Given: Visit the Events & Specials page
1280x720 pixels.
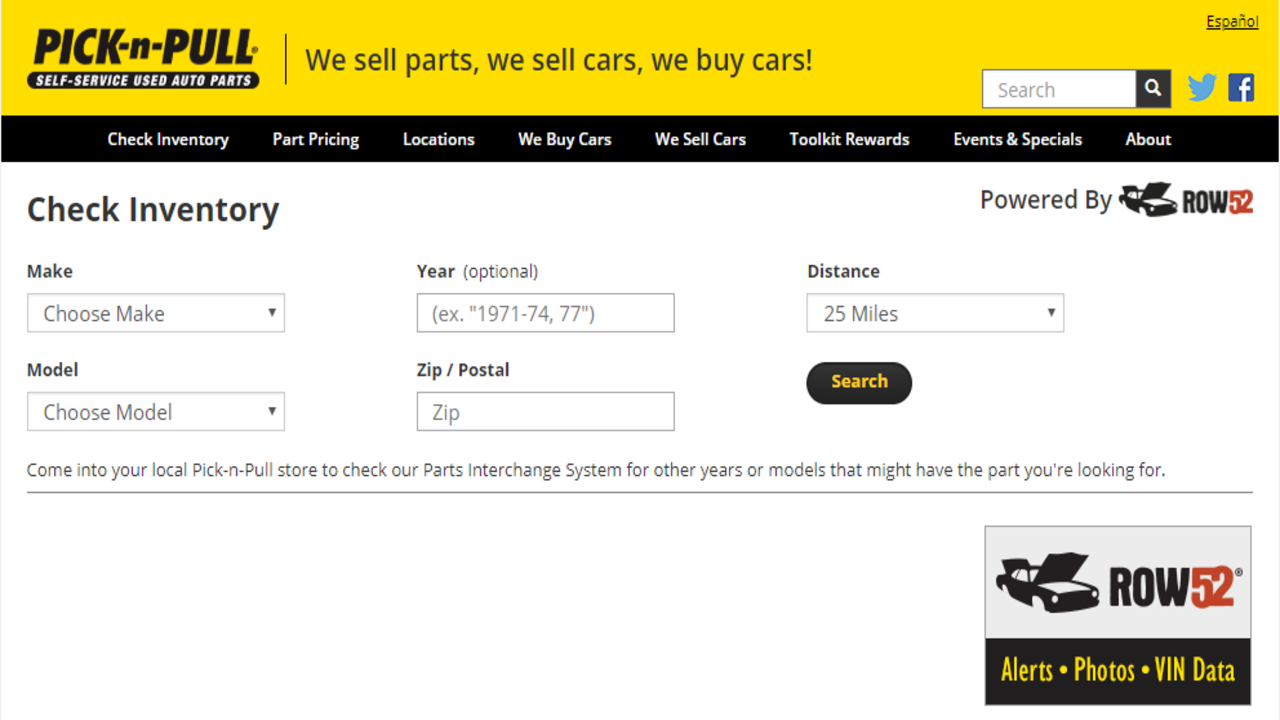Looking at the screenshot, I should tap(1017, 139).
